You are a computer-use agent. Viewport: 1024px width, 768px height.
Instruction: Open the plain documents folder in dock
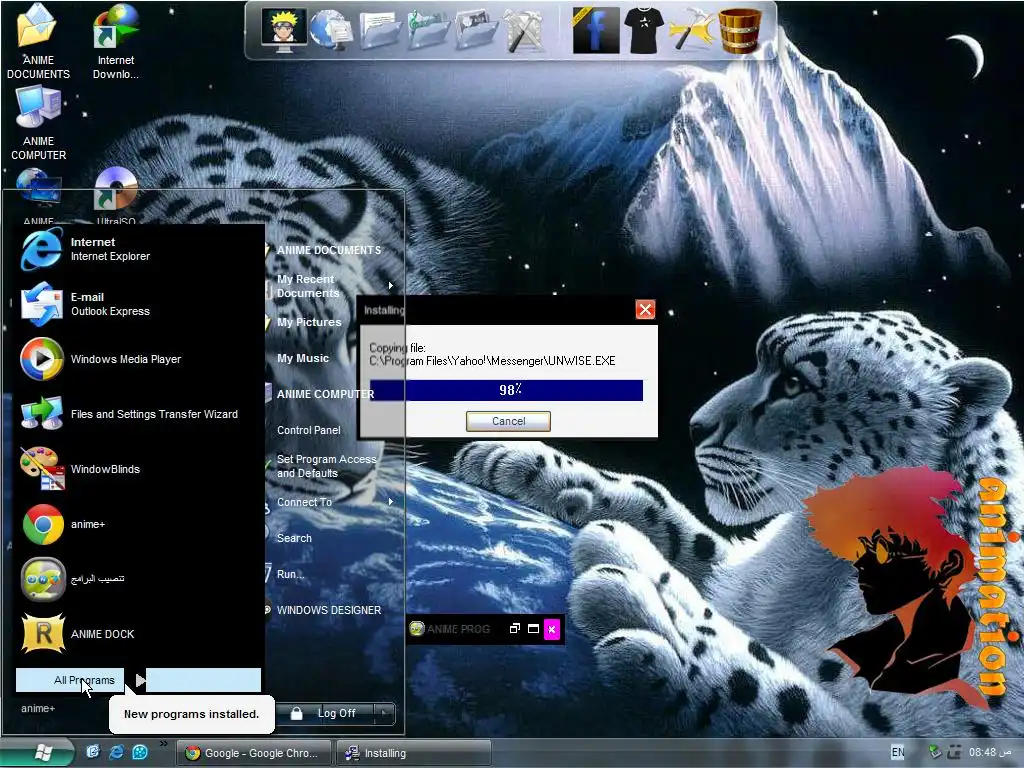pos(379,30)
